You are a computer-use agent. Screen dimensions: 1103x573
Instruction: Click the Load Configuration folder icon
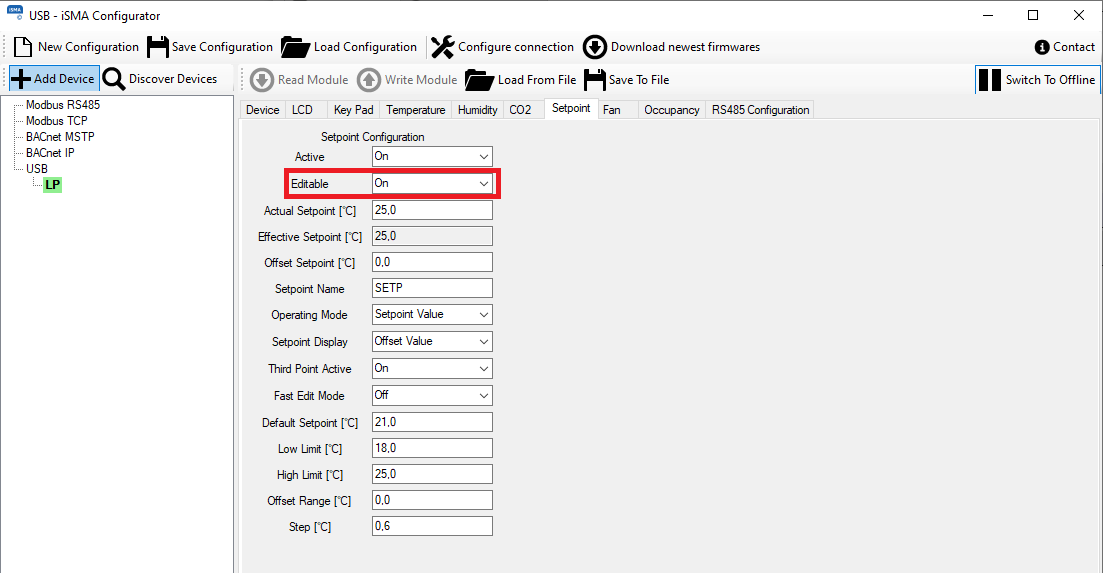coord(295,47)
